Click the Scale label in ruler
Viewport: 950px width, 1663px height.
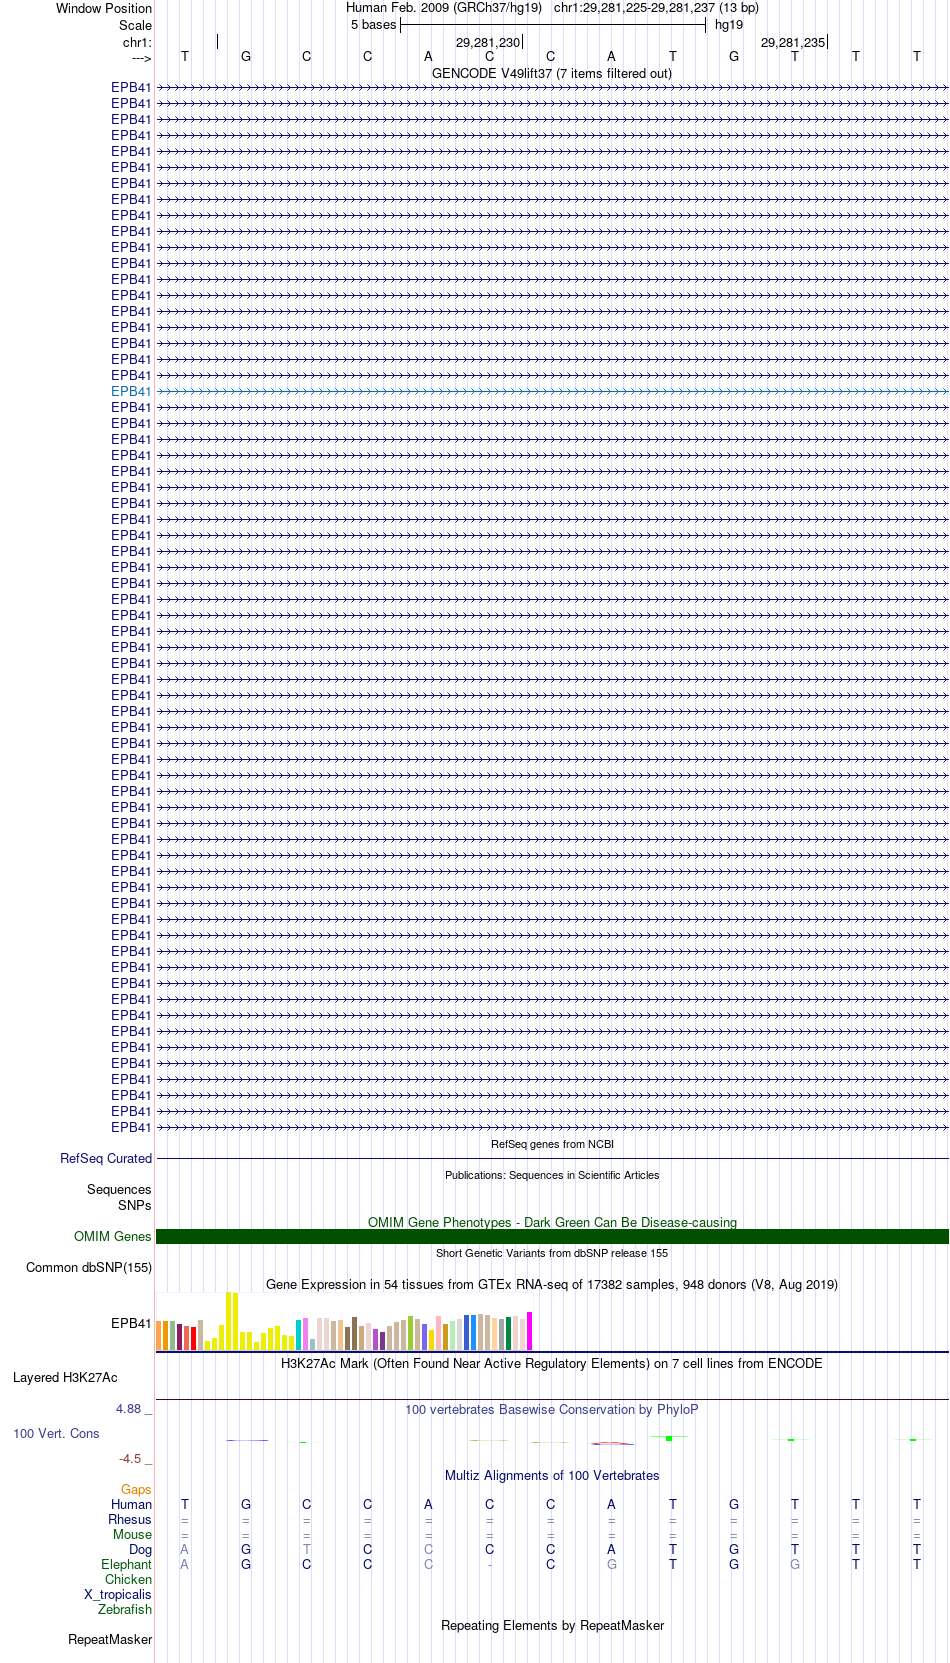(135, 26)
